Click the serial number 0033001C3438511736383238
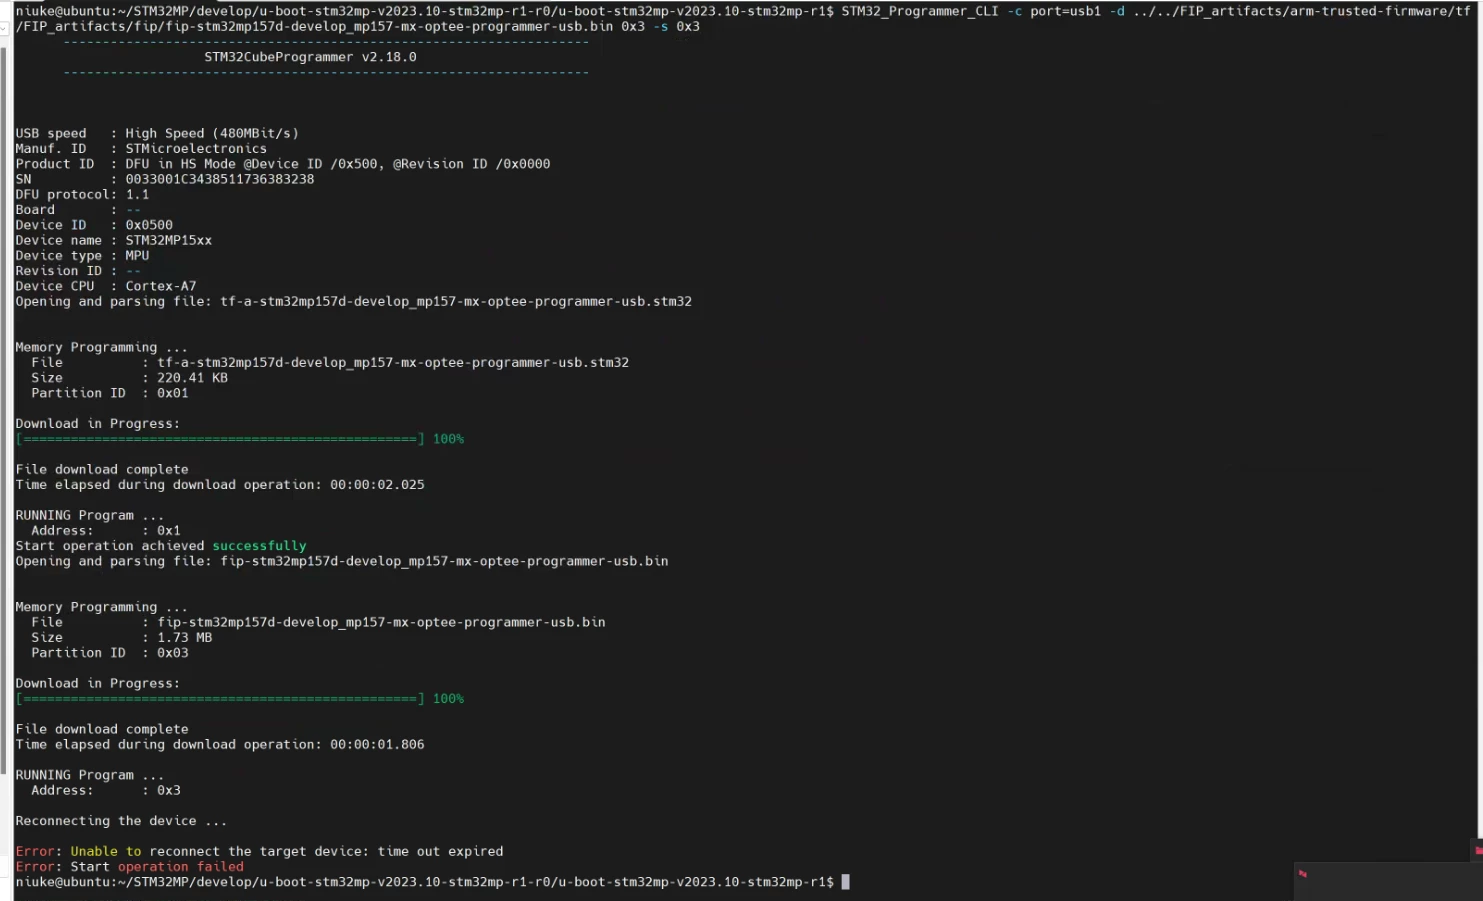The height and width of the screenshot is (901, 1483). (x=219, y=179)
